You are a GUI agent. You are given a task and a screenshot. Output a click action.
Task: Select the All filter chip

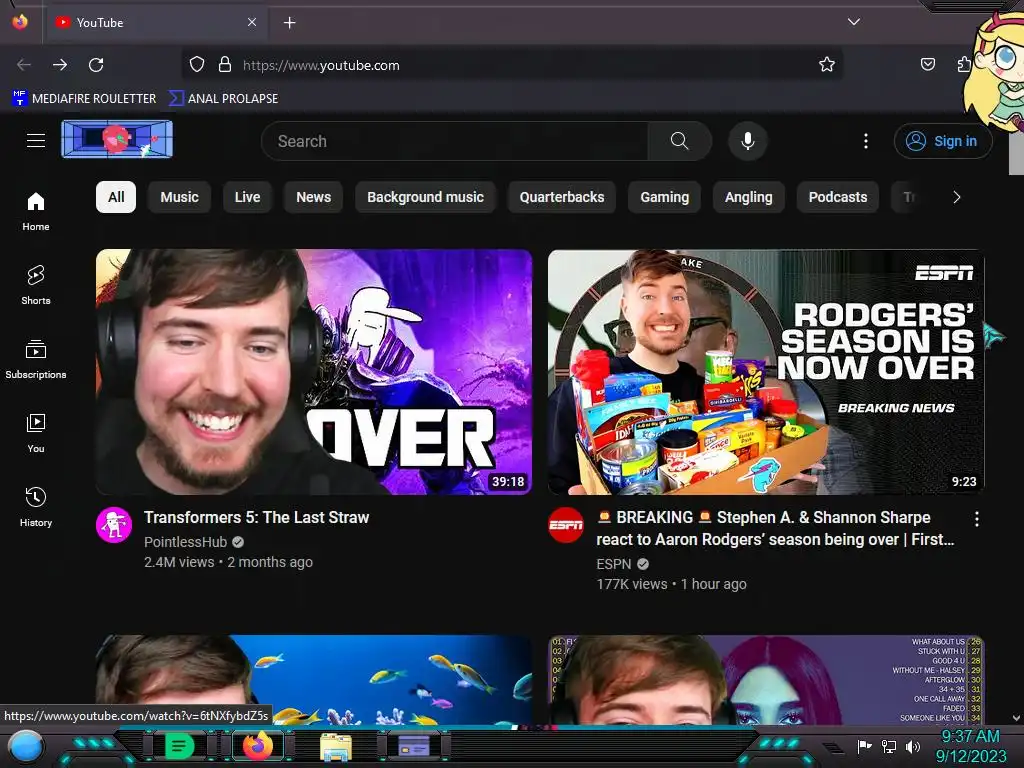click(116, 197)
